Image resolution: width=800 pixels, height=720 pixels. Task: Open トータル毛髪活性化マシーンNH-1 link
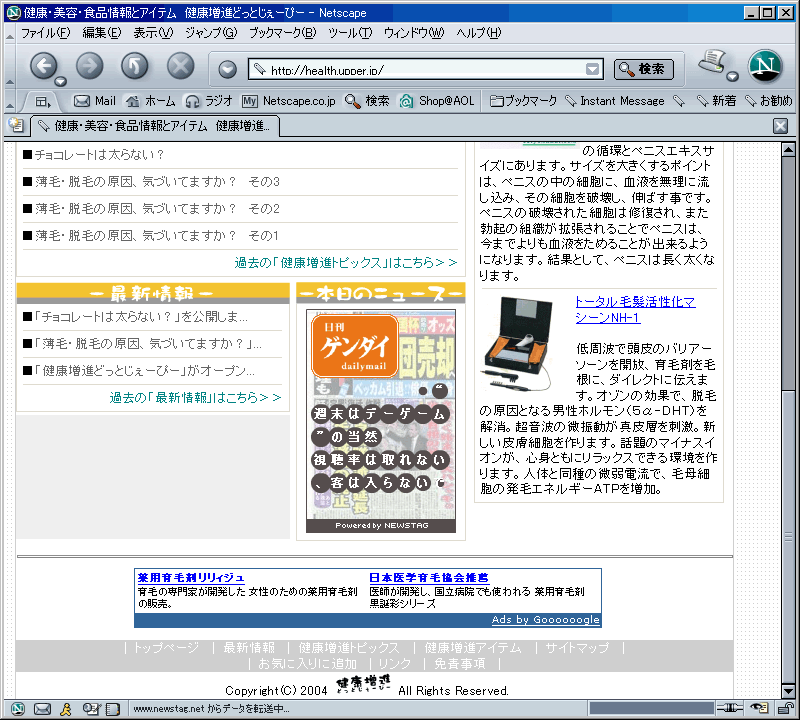pos(635,309)
